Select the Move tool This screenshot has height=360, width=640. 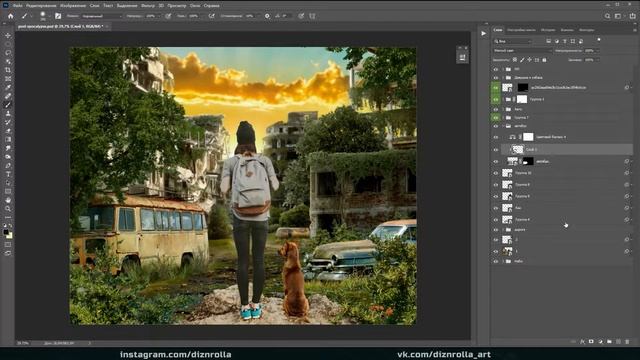8,36
